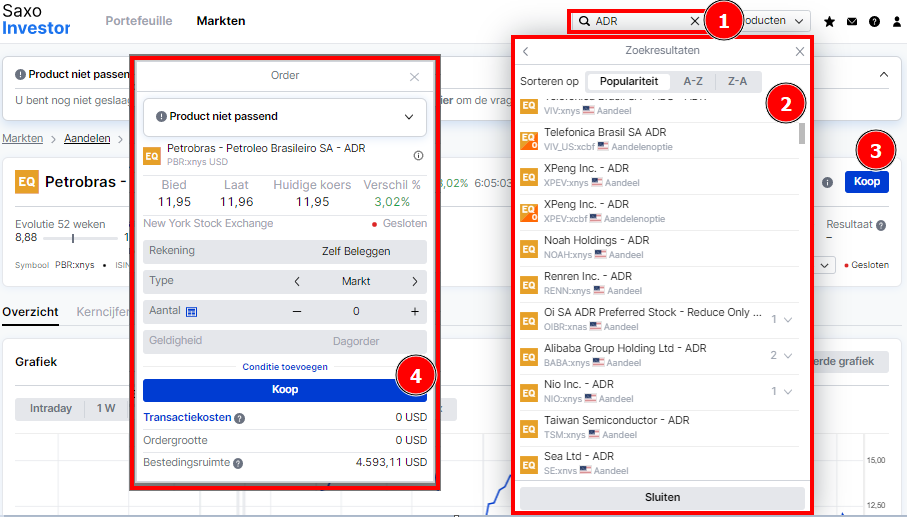Switch to next order Type
Screen dimensions: 907x517
pyautogui.click(x=415, y=282)
